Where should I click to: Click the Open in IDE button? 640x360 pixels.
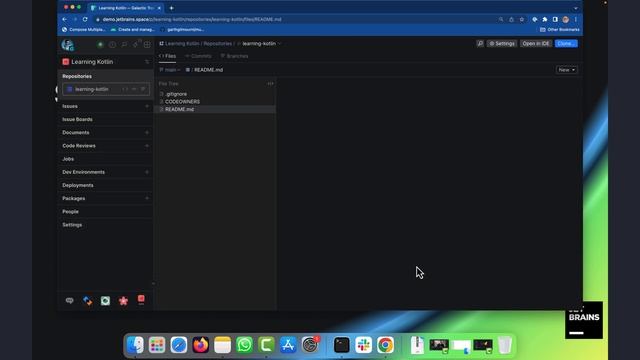pos(536,43)
